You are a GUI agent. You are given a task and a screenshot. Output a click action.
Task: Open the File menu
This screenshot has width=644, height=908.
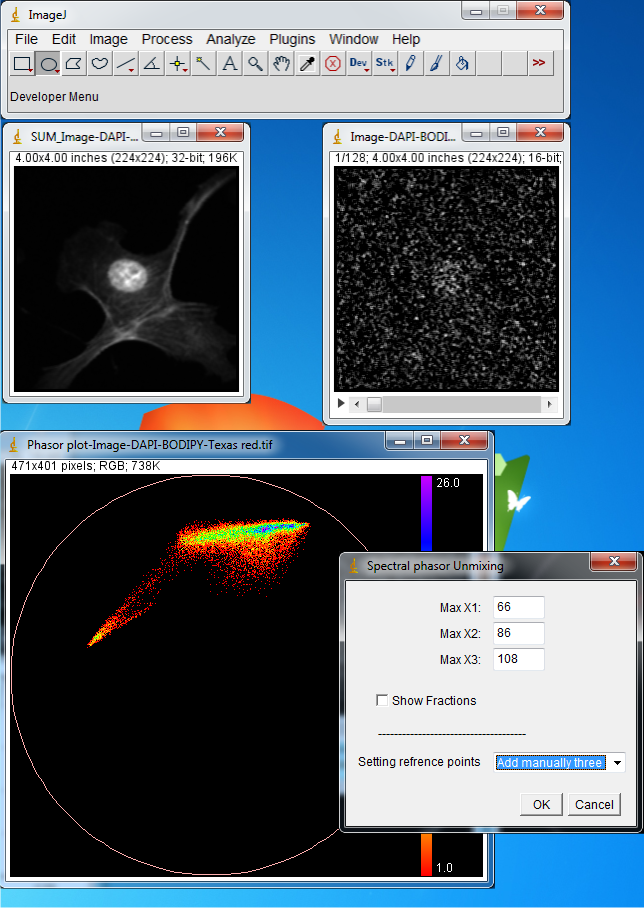(27, 39)
